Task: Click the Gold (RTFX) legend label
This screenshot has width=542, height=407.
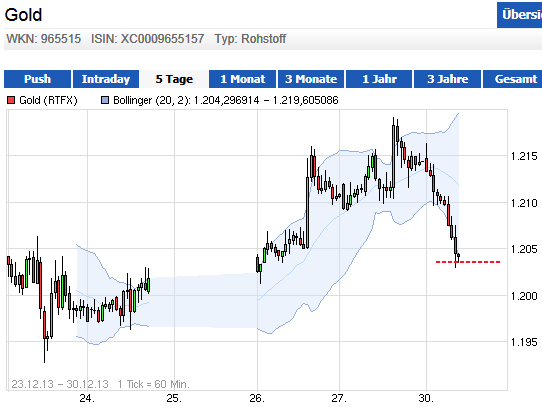Action: pyautogui.click(x=48, y=100)
